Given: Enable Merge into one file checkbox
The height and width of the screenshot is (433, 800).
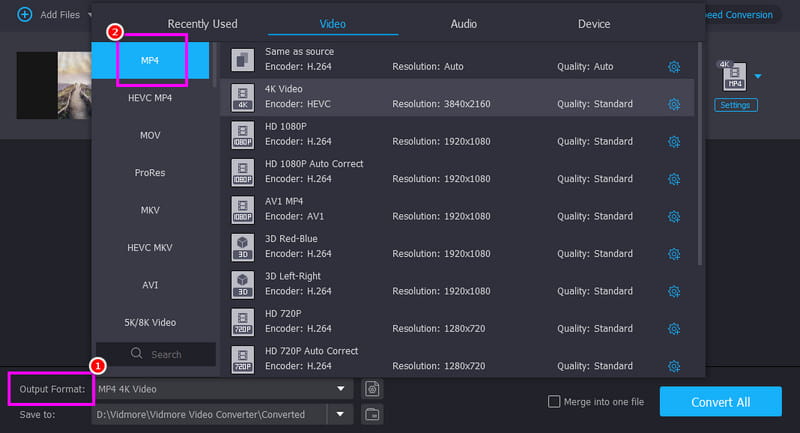Looking at the screenshot, I should [554, 402].
